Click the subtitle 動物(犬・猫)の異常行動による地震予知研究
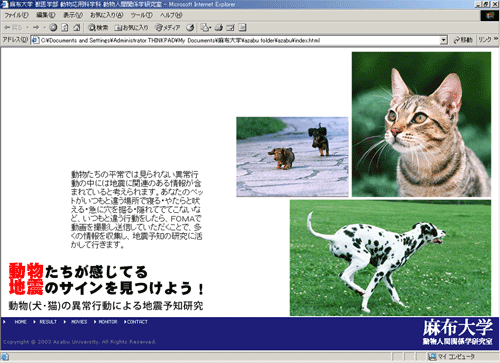Screen dimensions: 500x363 (x=106, y=306)
